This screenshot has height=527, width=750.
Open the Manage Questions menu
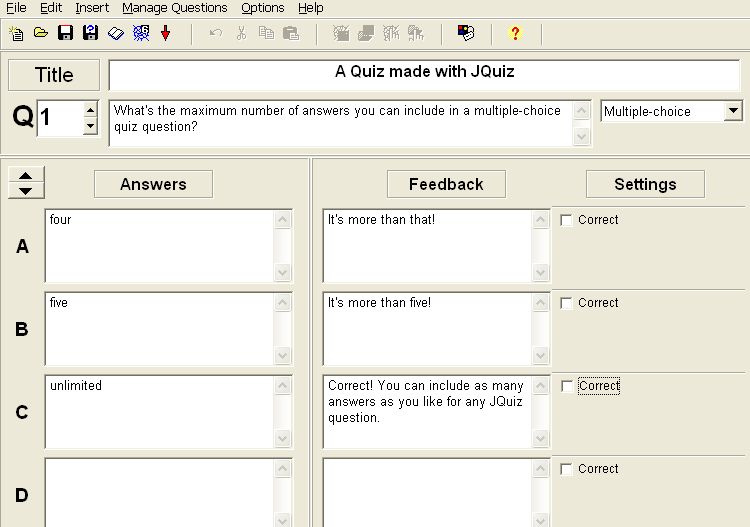[x=175, y=8]
